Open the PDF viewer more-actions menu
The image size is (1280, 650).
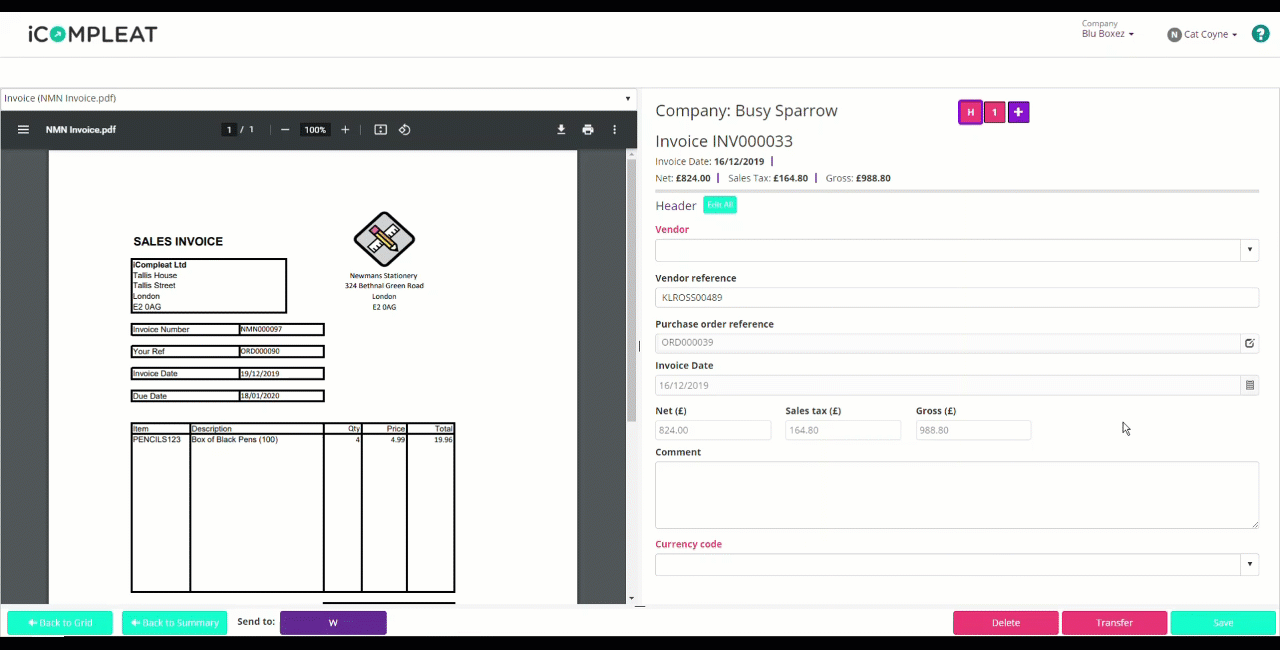point(614,130)
